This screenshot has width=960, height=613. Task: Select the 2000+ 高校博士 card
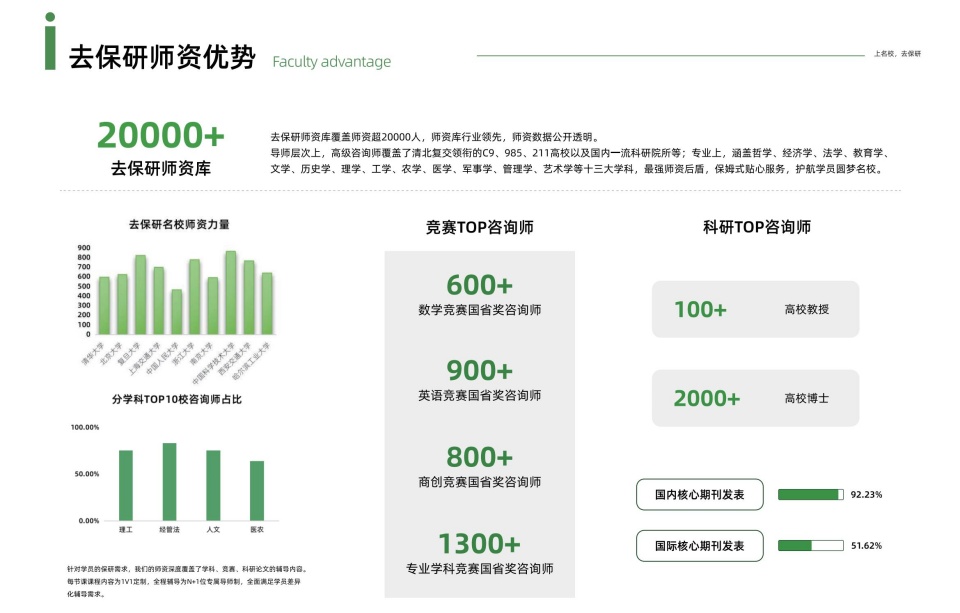(755, 398)
